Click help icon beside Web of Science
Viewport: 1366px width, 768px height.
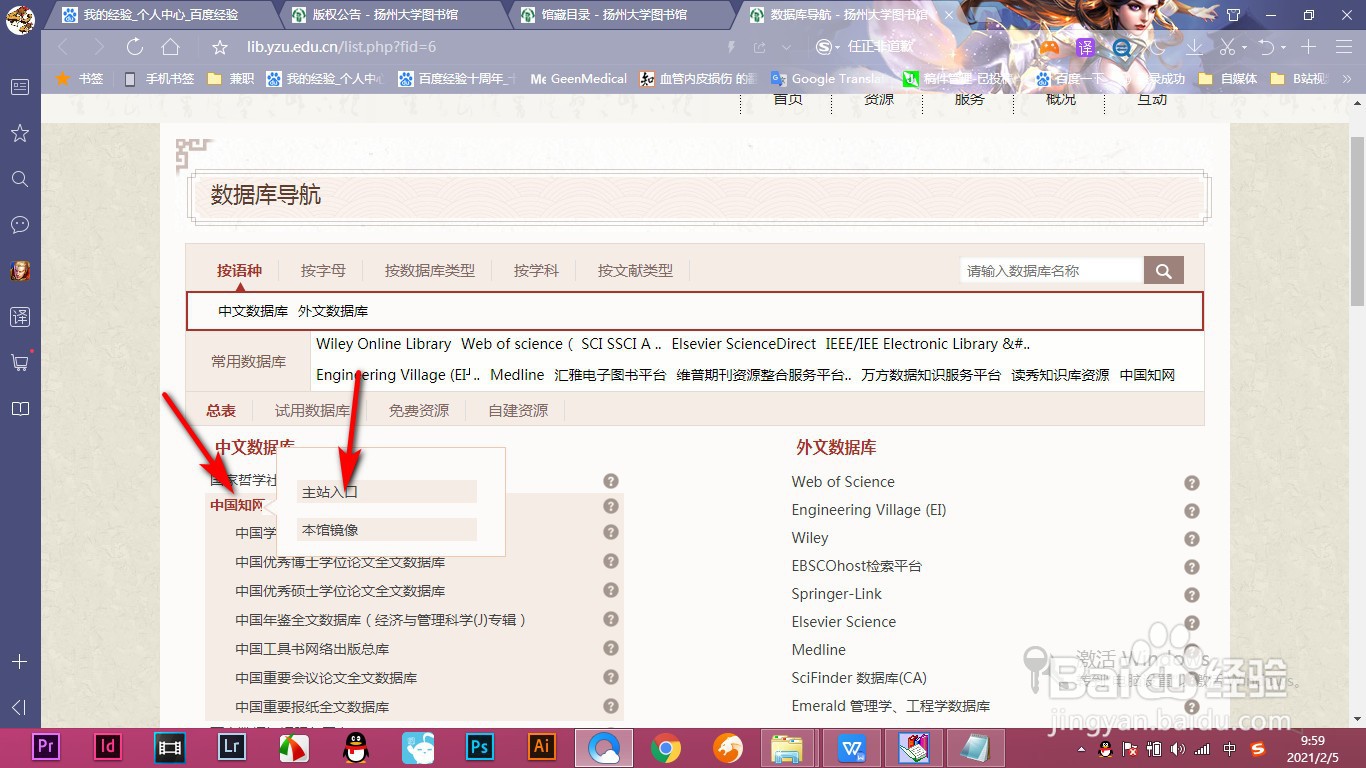pos(1191,483)
